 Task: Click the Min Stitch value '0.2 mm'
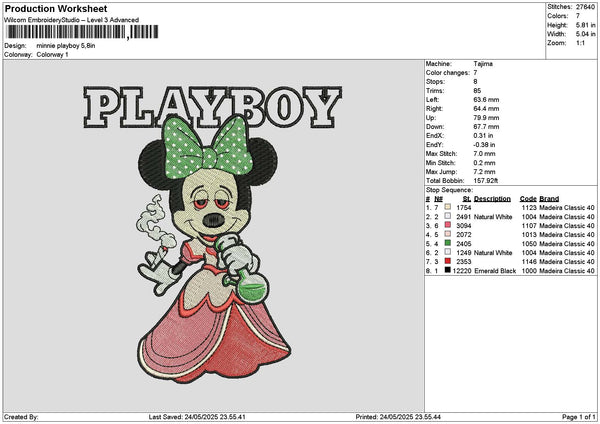point(484,163)
